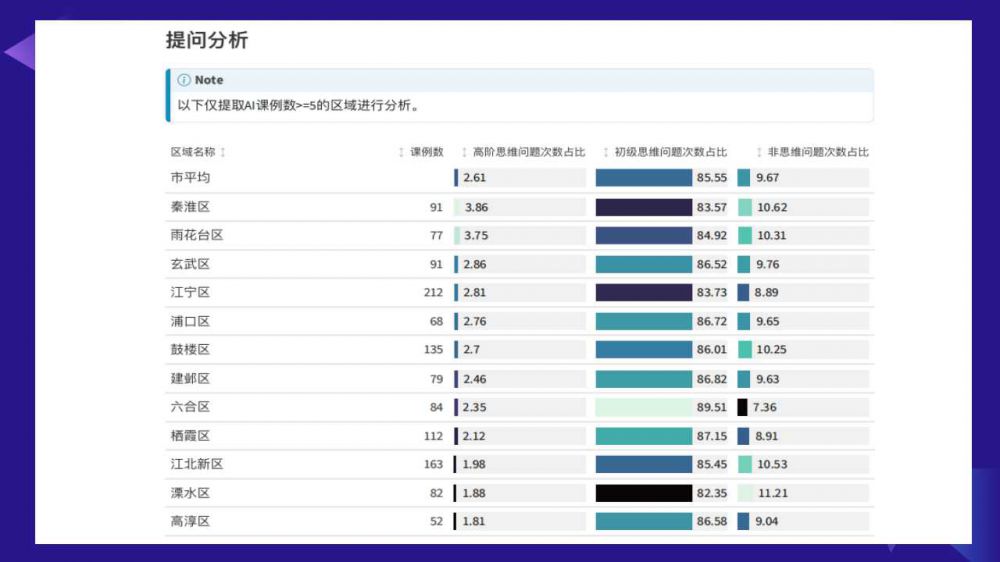Select the 雨花台区 district cell
Image resolution: width=1000 pixels, height=562 pixels.
tap(196, 236)
